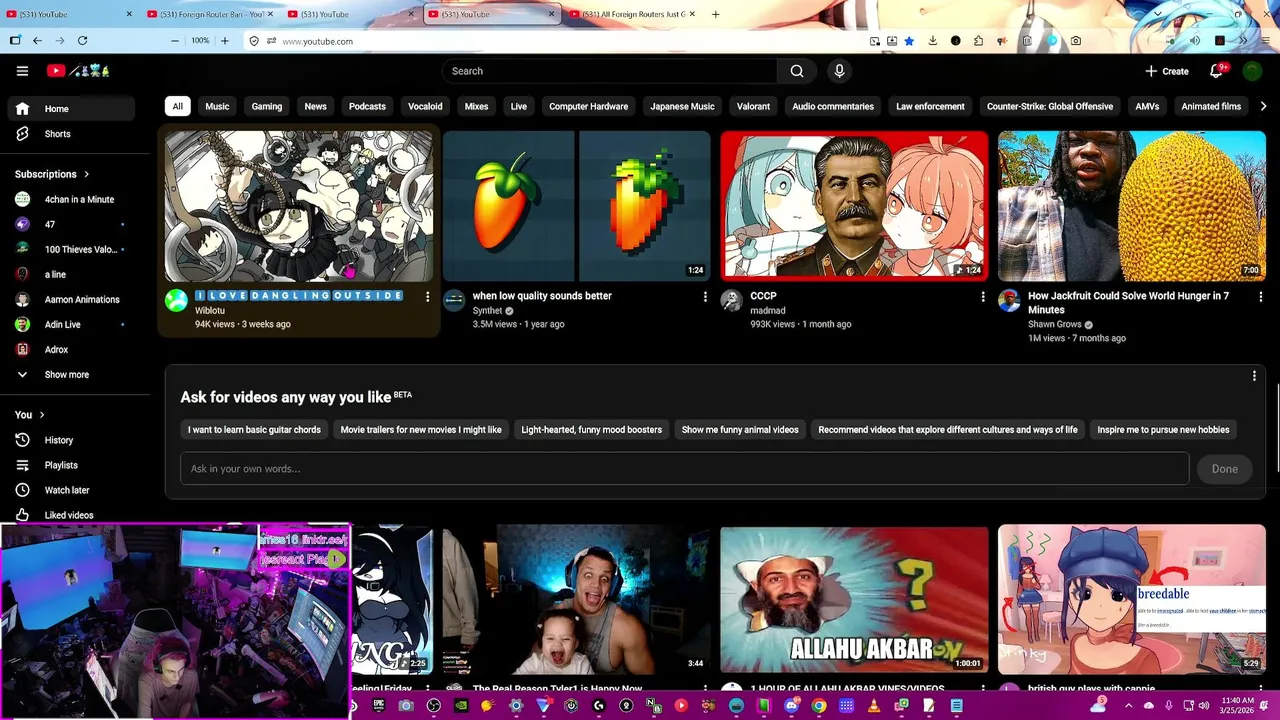Image resolution: width=1280 pixels, height=720 pixels.
Task: Choose 'Inspire me to pursue new hobbies'
Action: [1163, 430]
